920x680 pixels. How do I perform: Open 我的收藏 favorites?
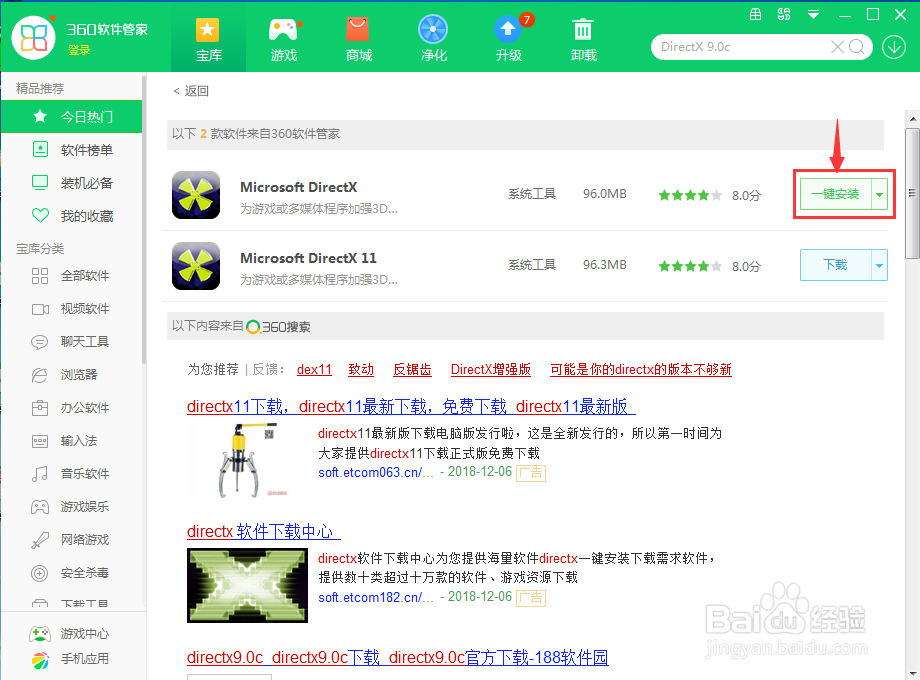click(72, 216)
